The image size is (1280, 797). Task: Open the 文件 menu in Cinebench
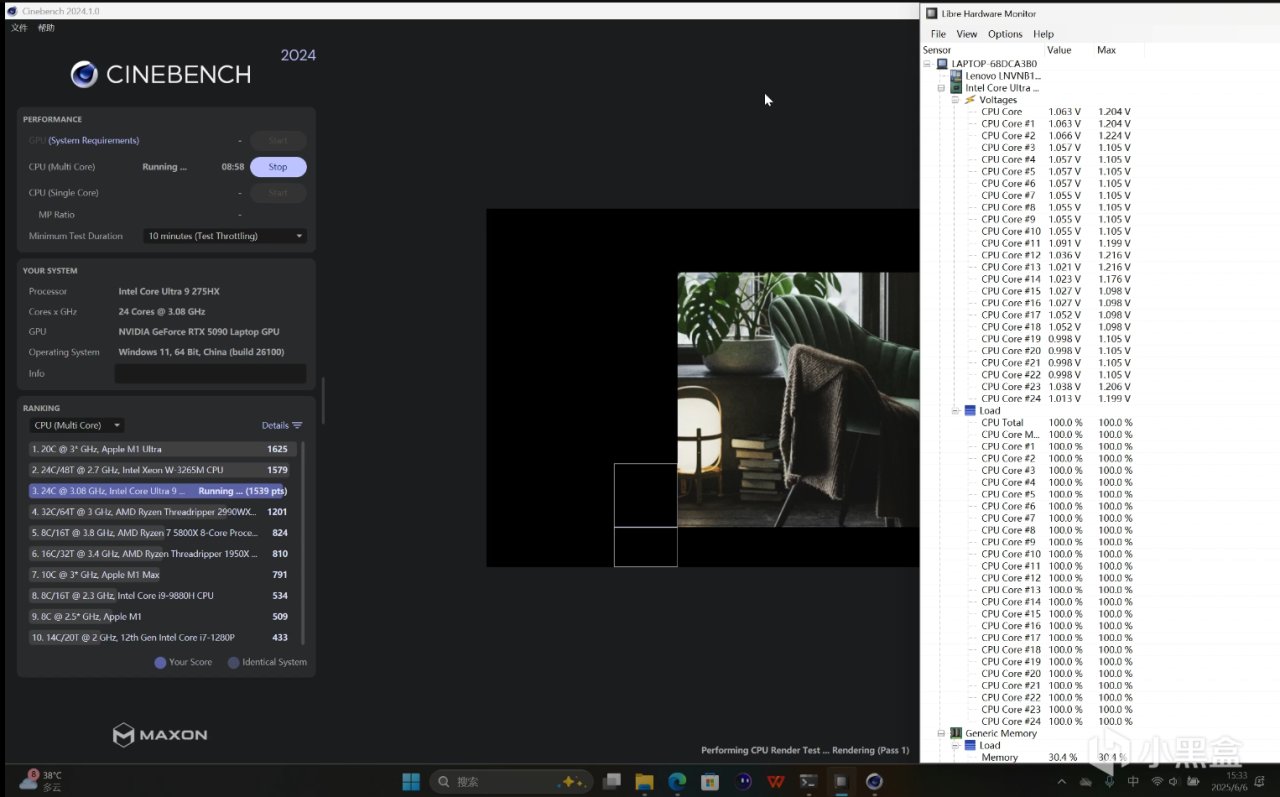pos(19,28)
